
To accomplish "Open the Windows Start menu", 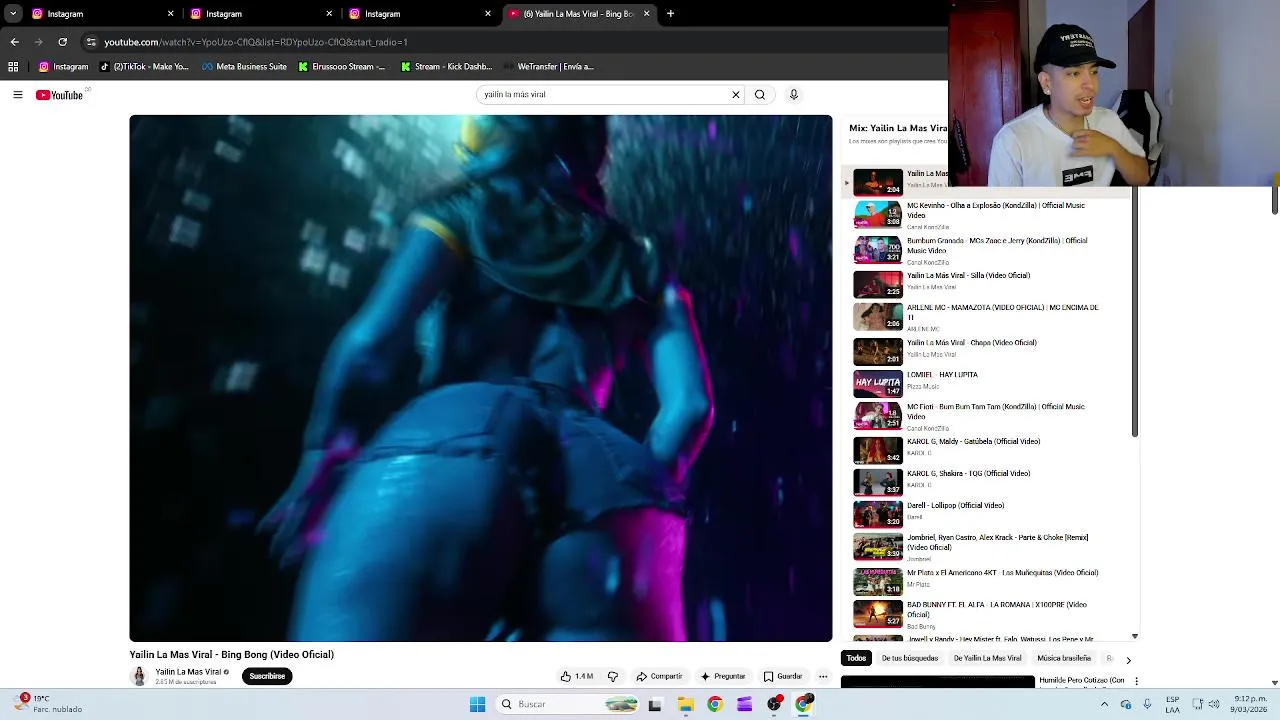I will (x=477, y=705).
